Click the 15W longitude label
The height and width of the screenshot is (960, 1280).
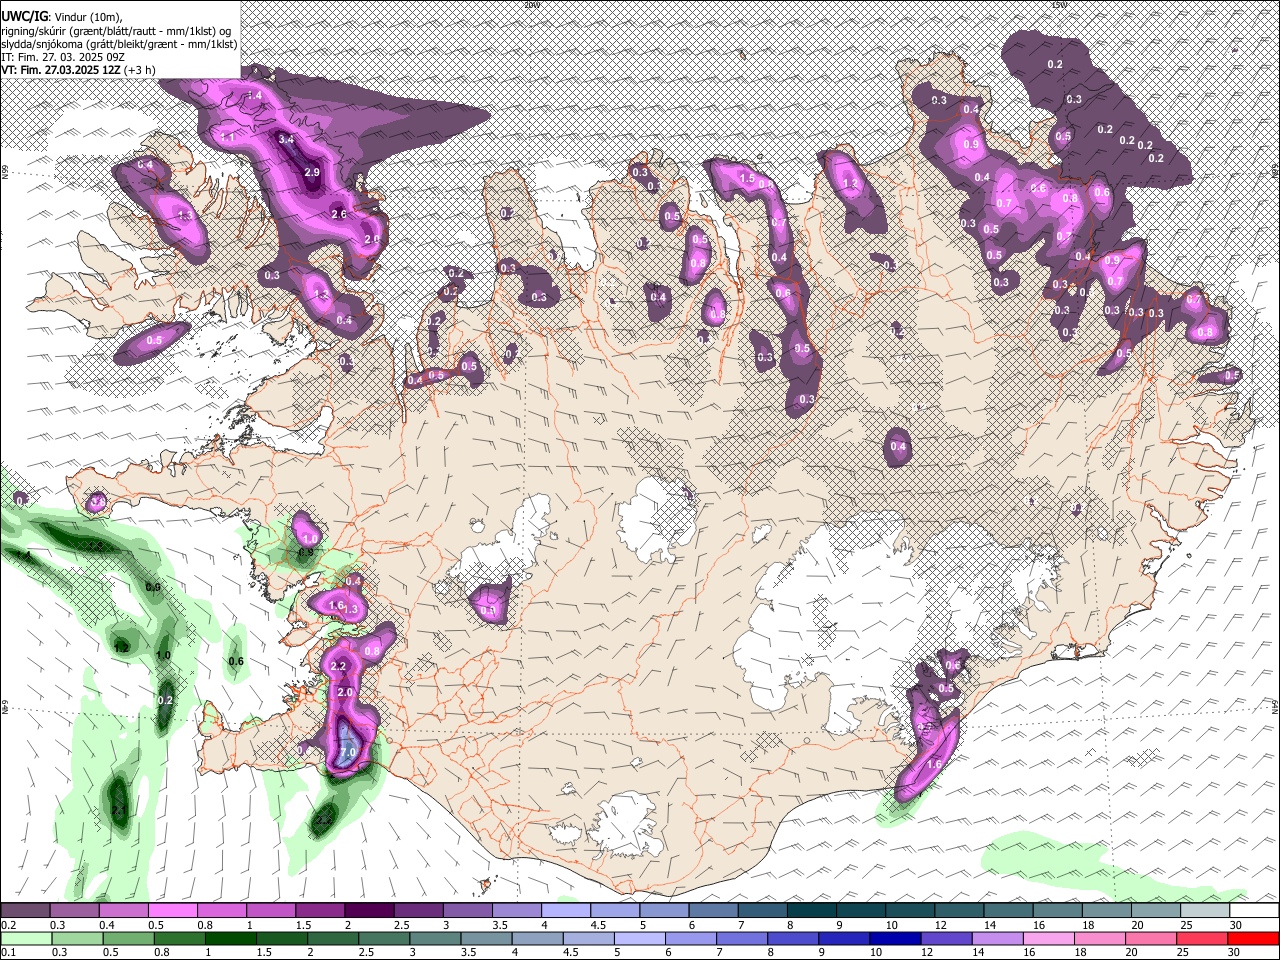[1059, 5]
